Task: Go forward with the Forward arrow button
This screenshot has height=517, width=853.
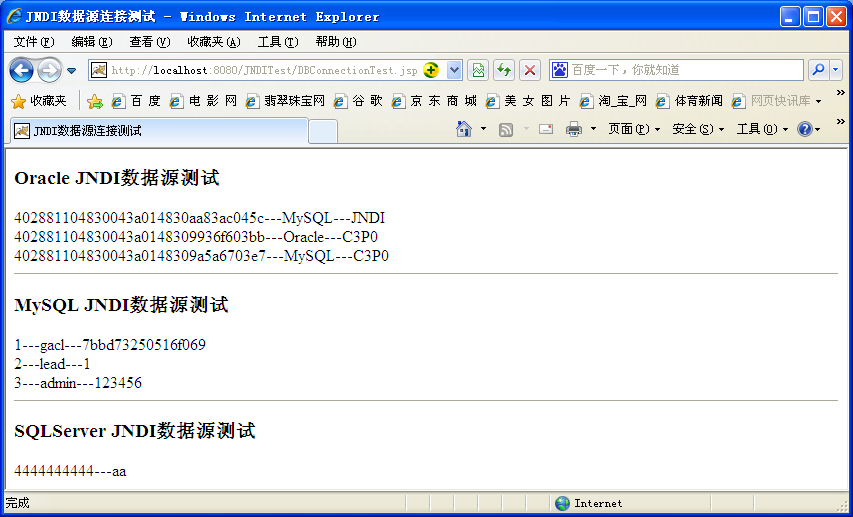Action: click(x=50, y=70)
